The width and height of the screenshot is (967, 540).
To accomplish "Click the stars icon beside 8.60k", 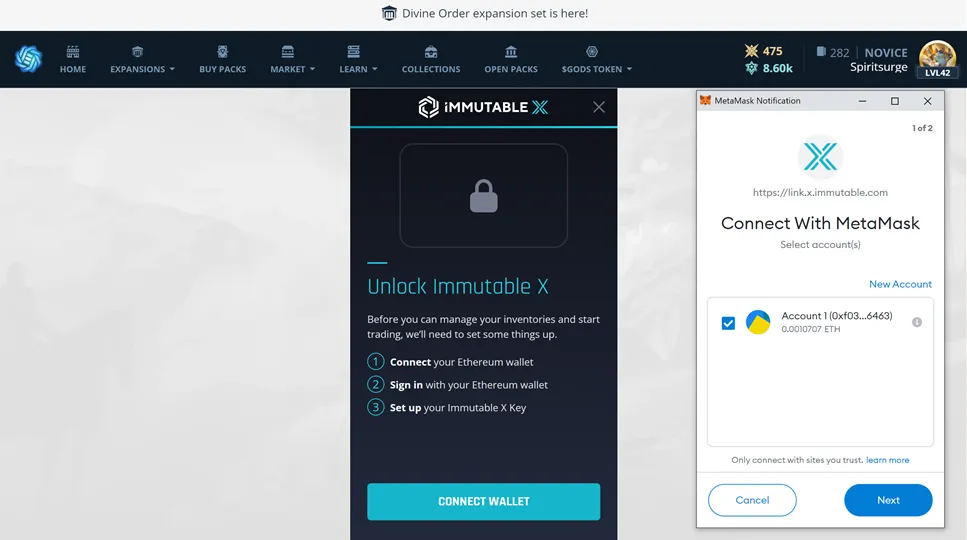I will (751, 68).
